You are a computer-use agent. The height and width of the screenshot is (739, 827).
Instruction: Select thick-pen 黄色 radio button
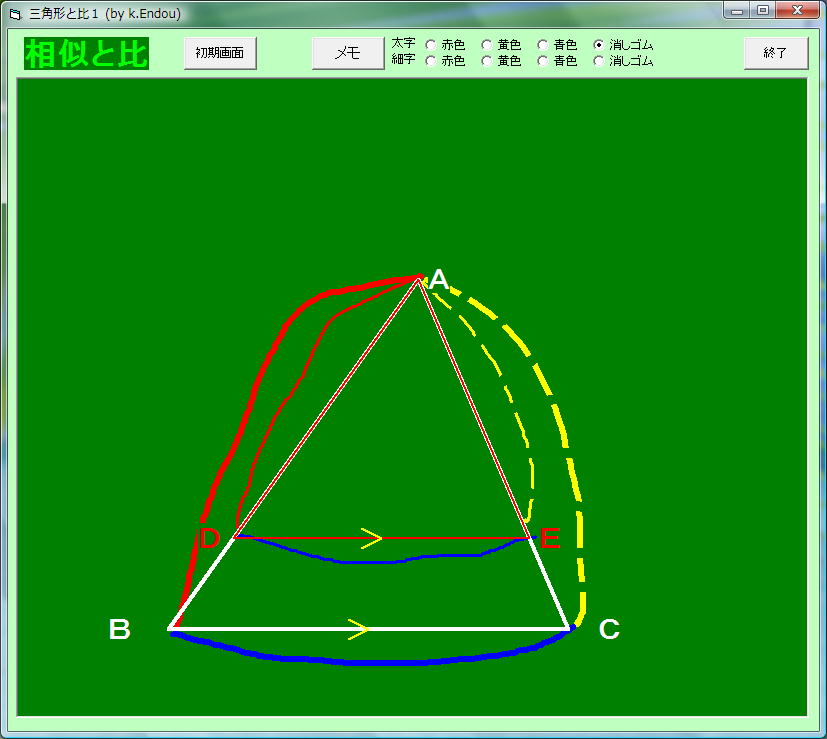(x=487, y=45)
